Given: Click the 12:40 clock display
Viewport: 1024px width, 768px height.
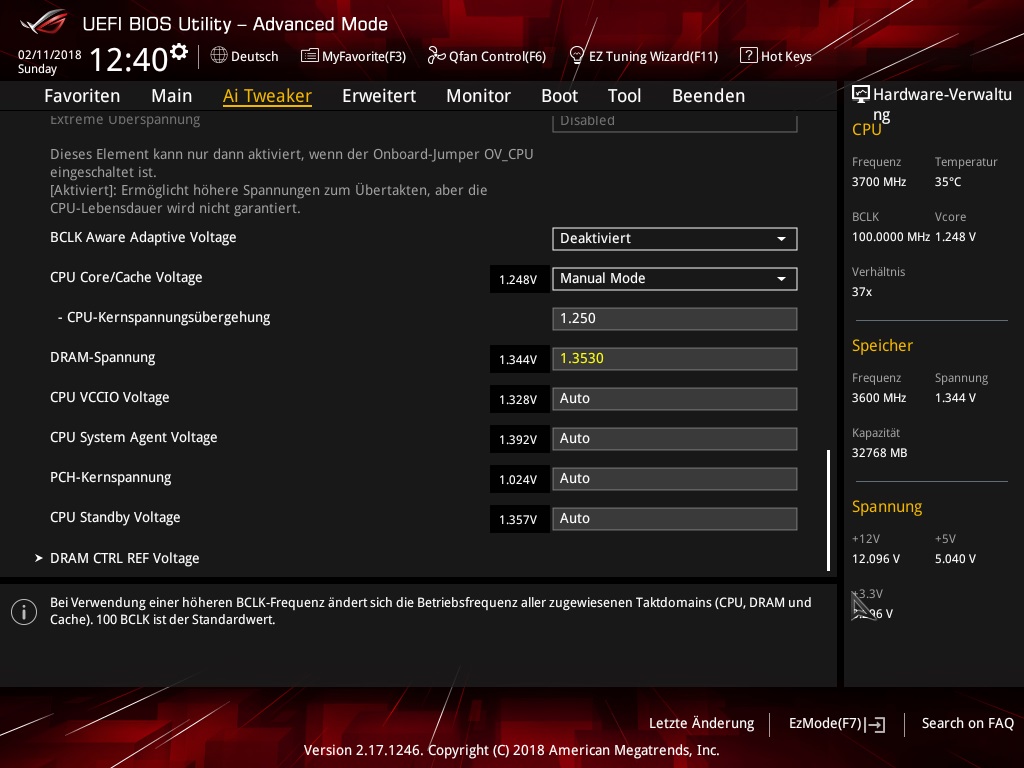Looking at the screenshot, I should click(x=129, y=59).
